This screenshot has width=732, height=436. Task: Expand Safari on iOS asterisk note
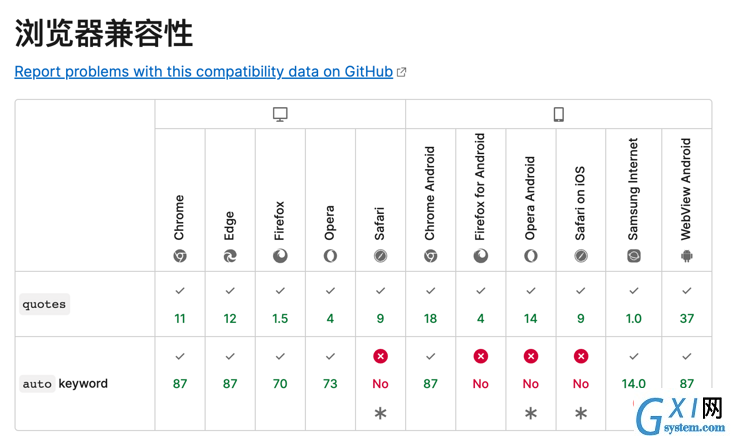point(581,413)
